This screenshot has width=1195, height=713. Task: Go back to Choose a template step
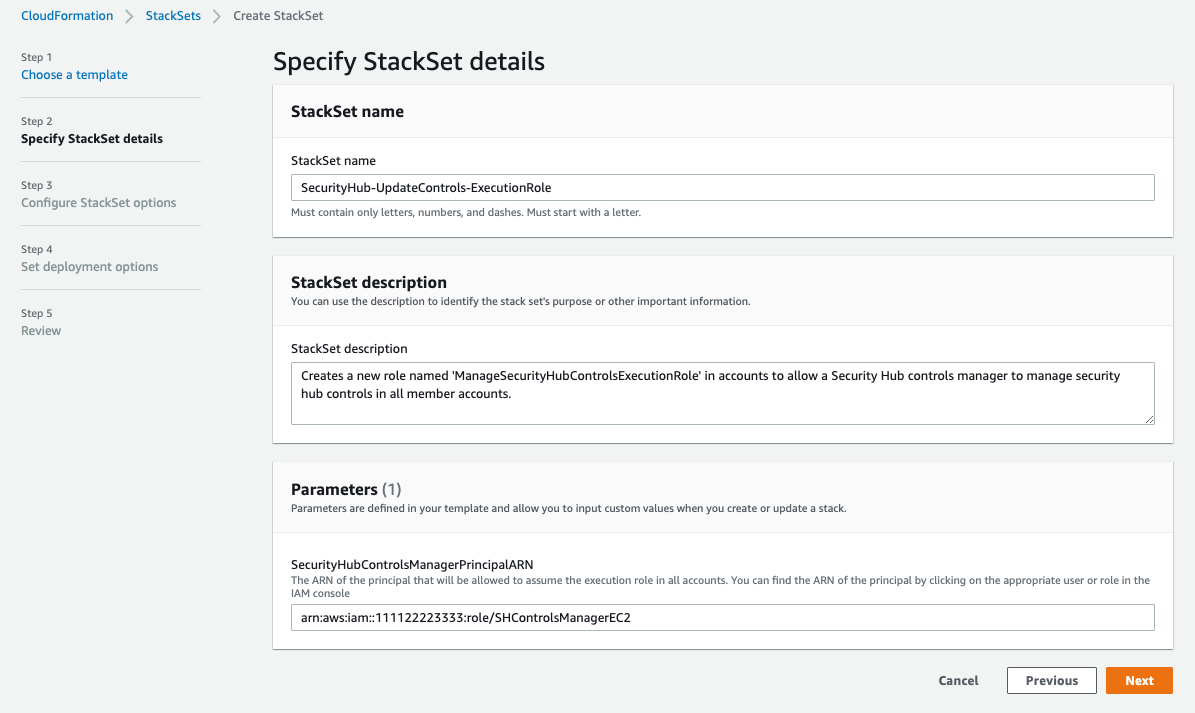74,75
